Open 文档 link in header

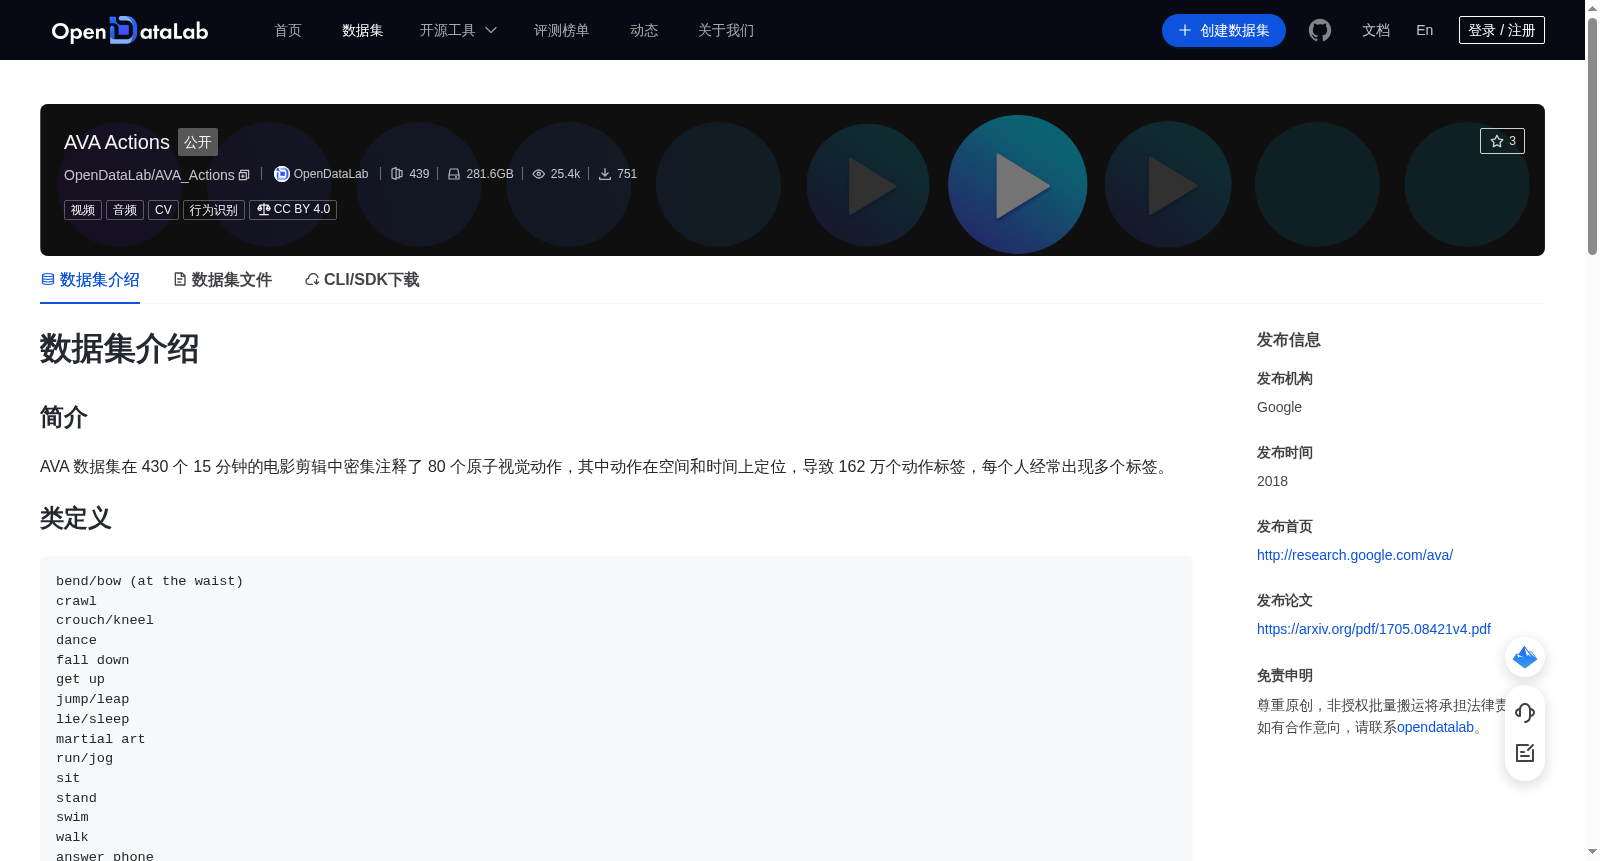1376,30
